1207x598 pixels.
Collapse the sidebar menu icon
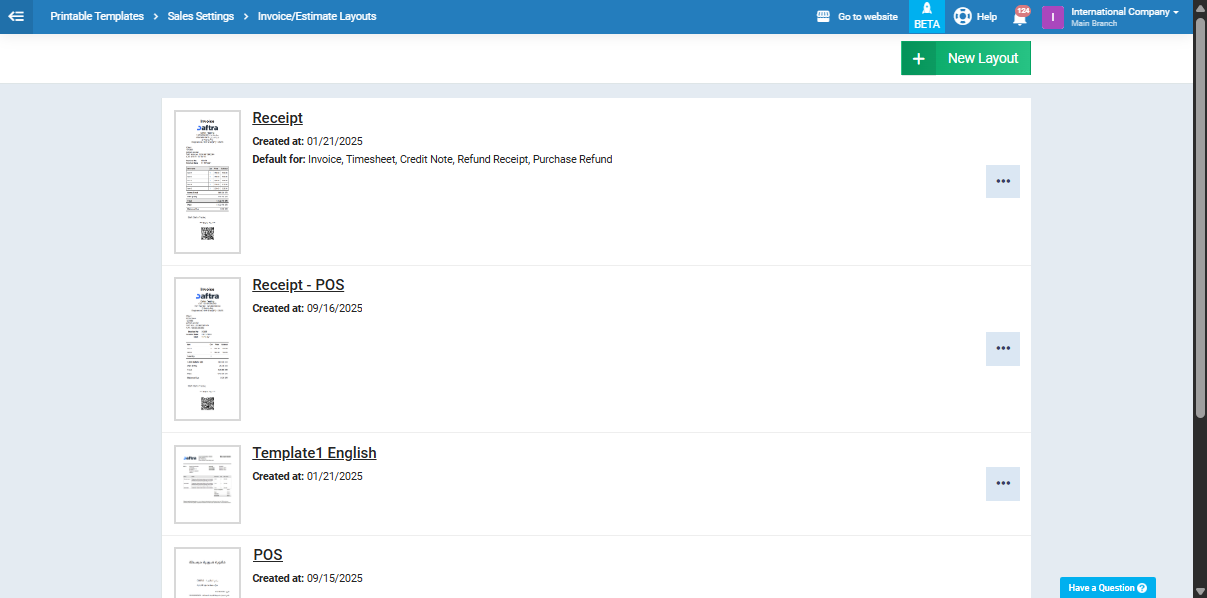click(16, 16)
